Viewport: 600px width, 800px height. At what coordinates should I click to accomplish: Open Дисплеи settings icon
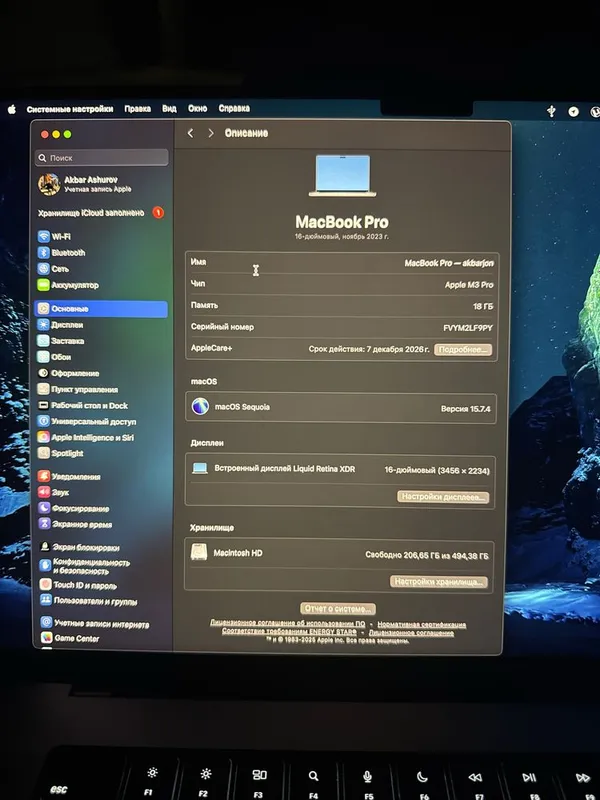tap(43, 324)
